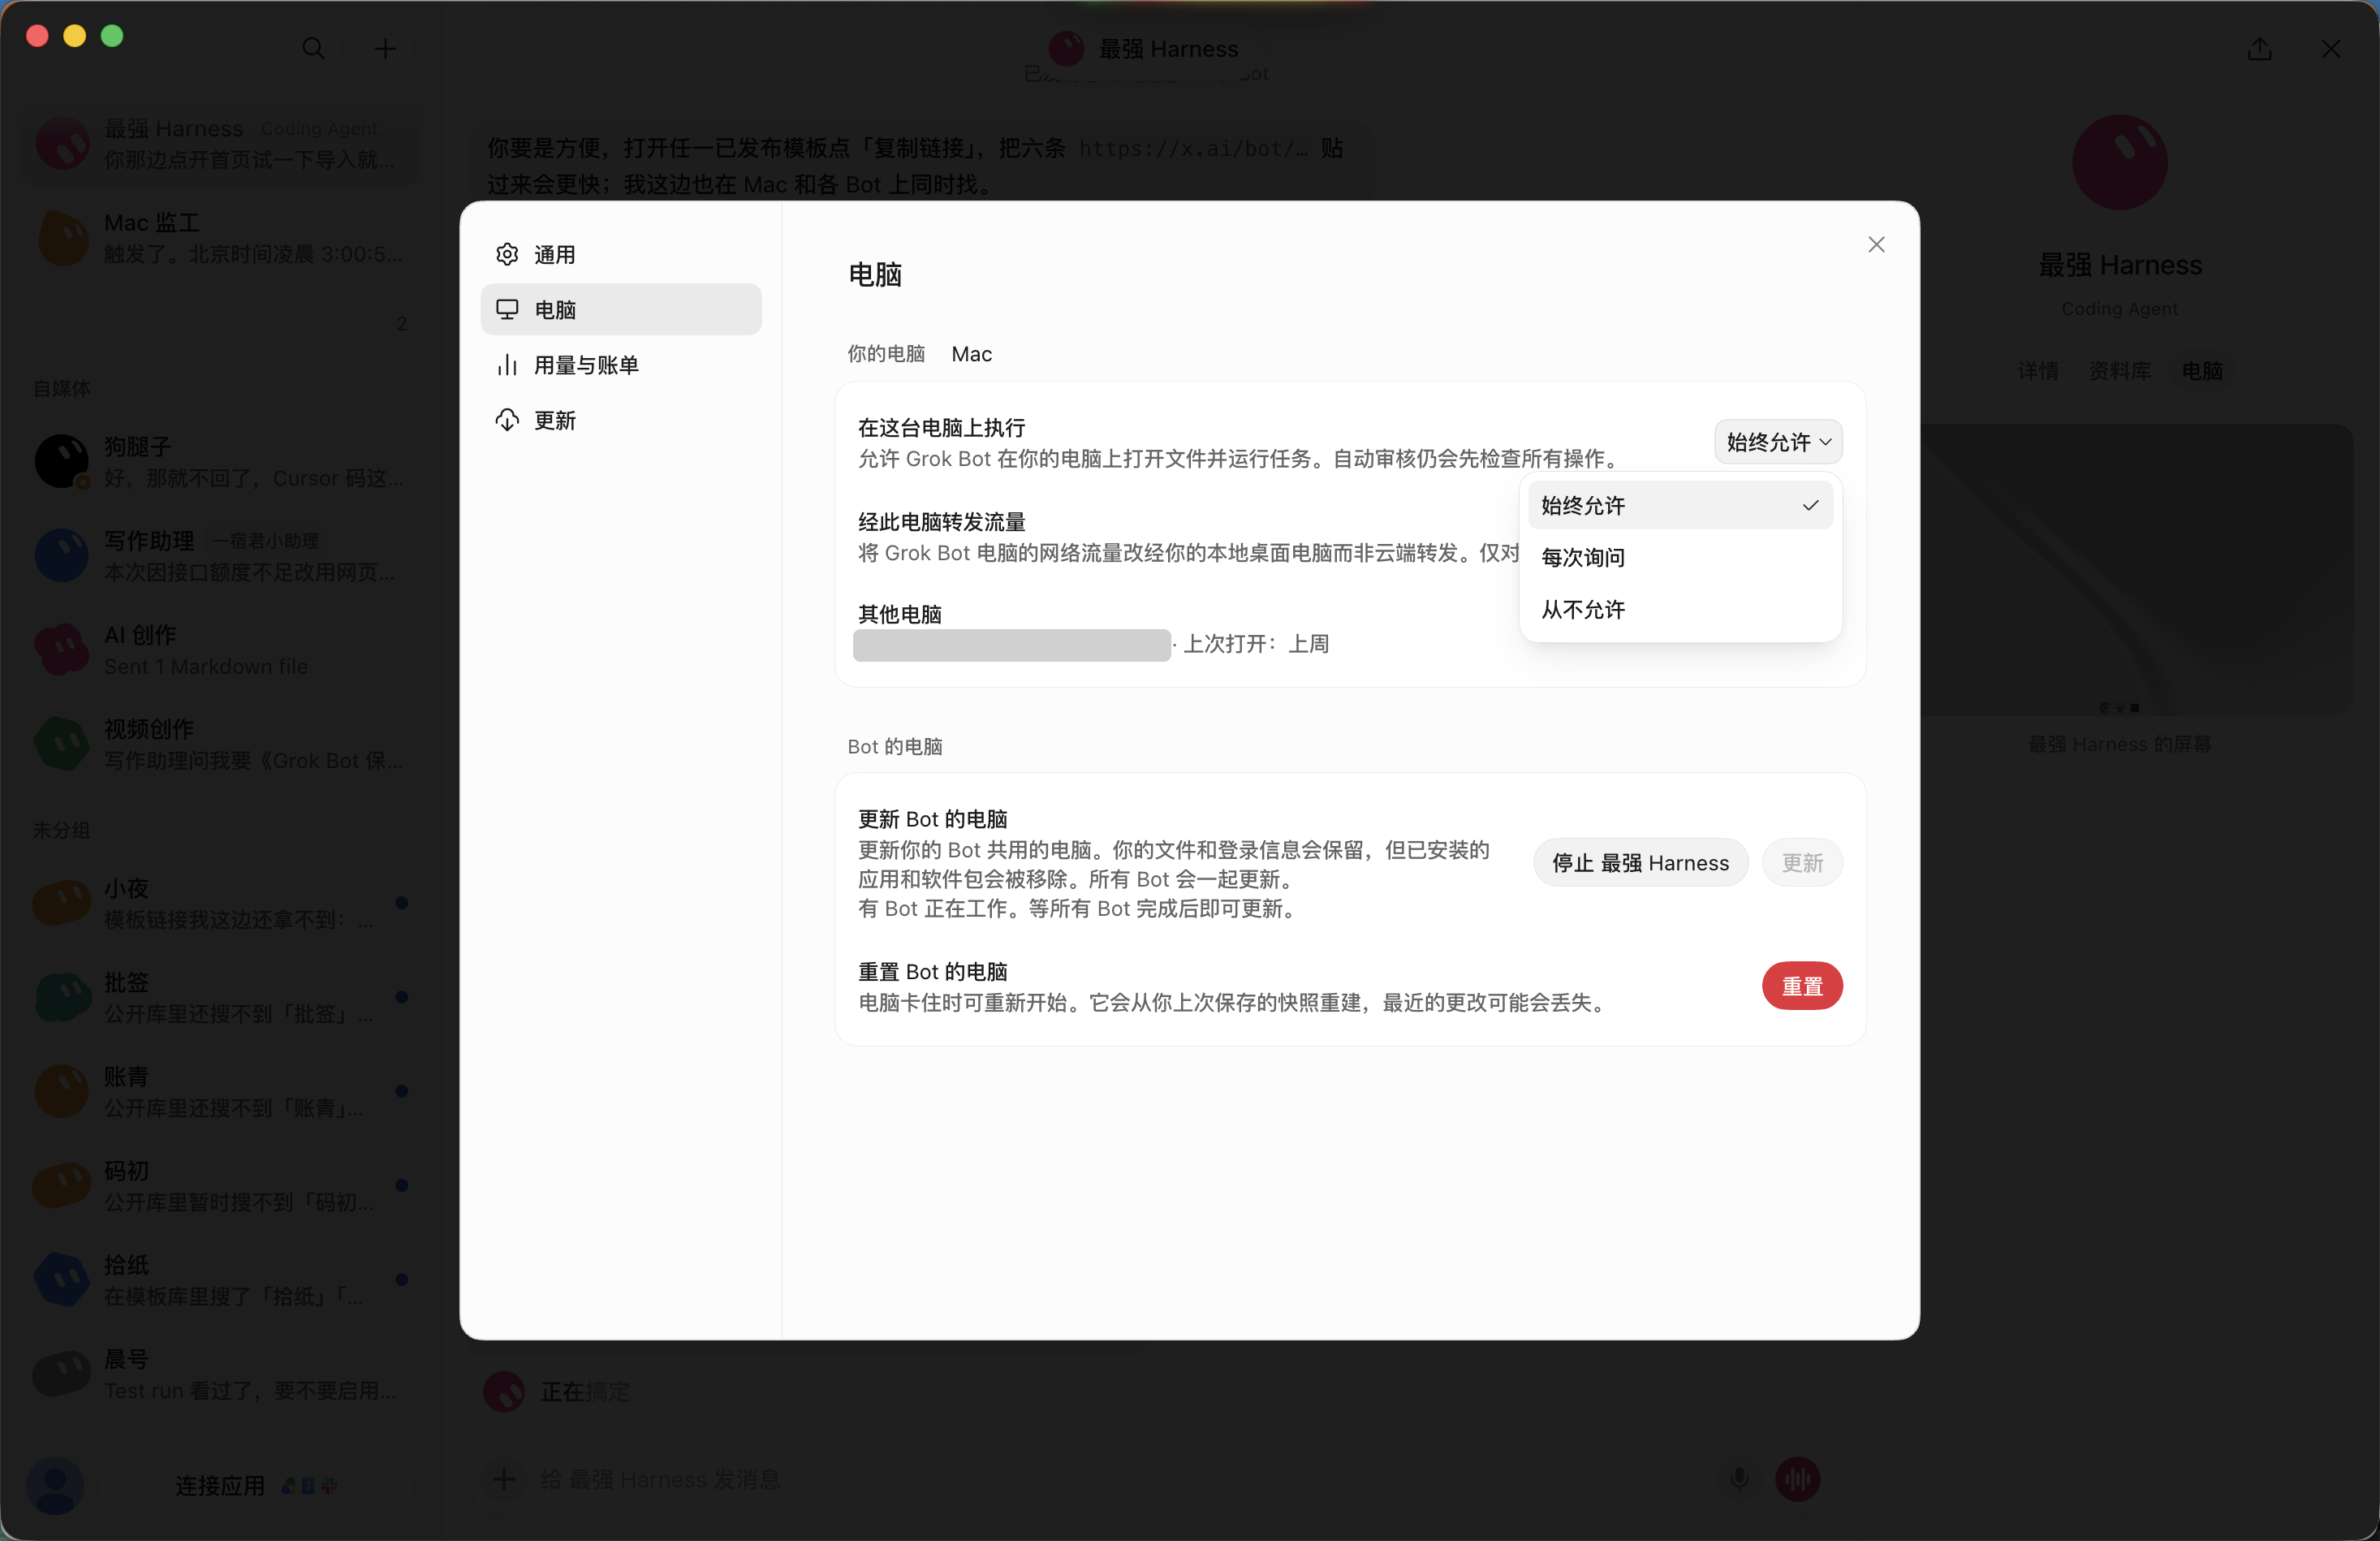Screen dimensions: 2380x1541
Task: Click the microphone icon in message box
Action: coord(1739,1479)
